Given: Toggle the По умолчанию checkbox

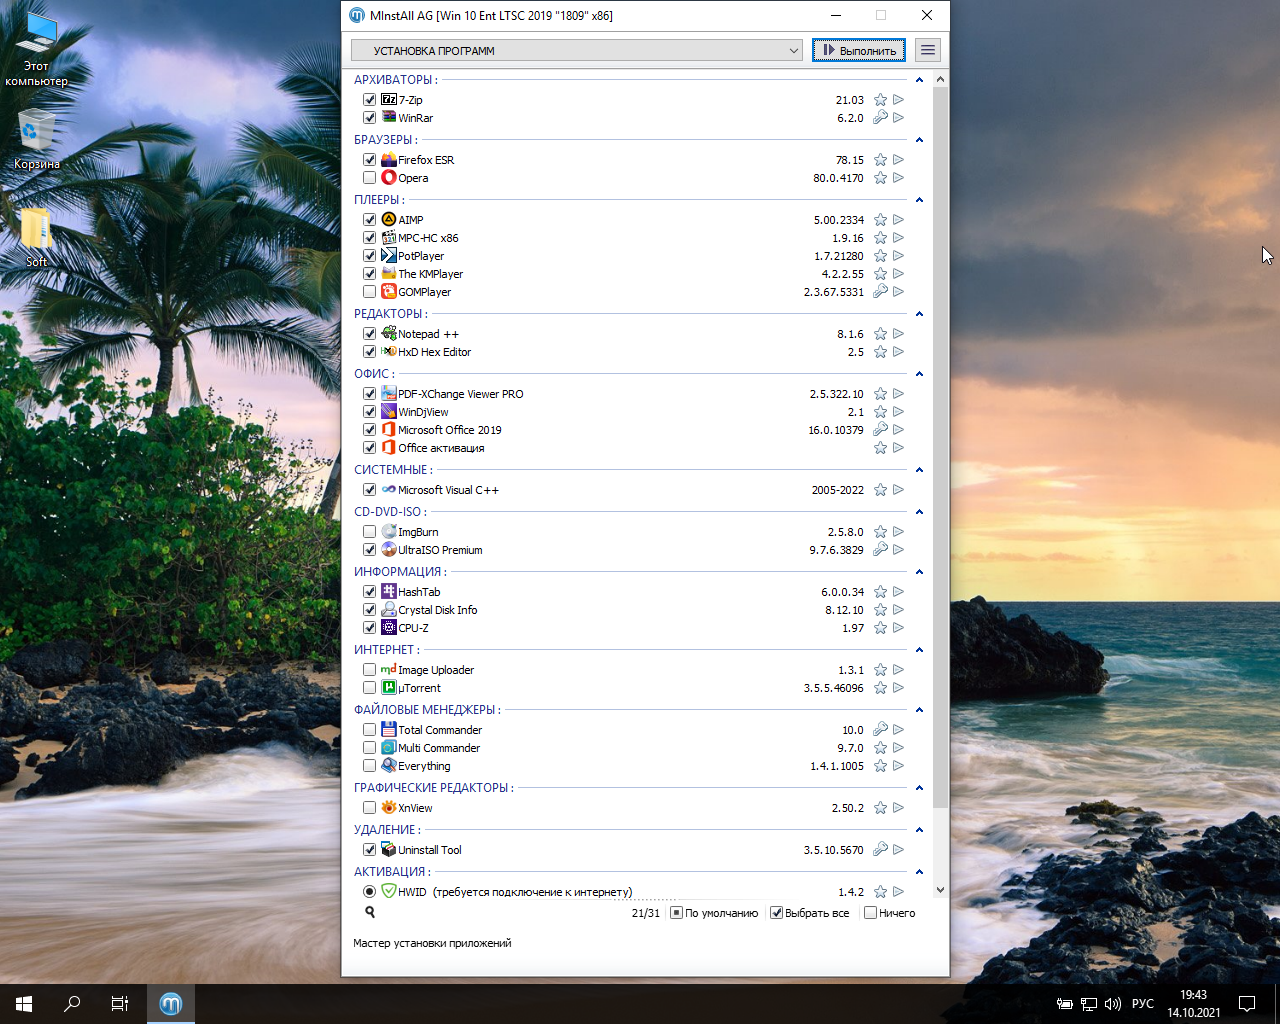Looking at the screenshot, I should (676, 913).
